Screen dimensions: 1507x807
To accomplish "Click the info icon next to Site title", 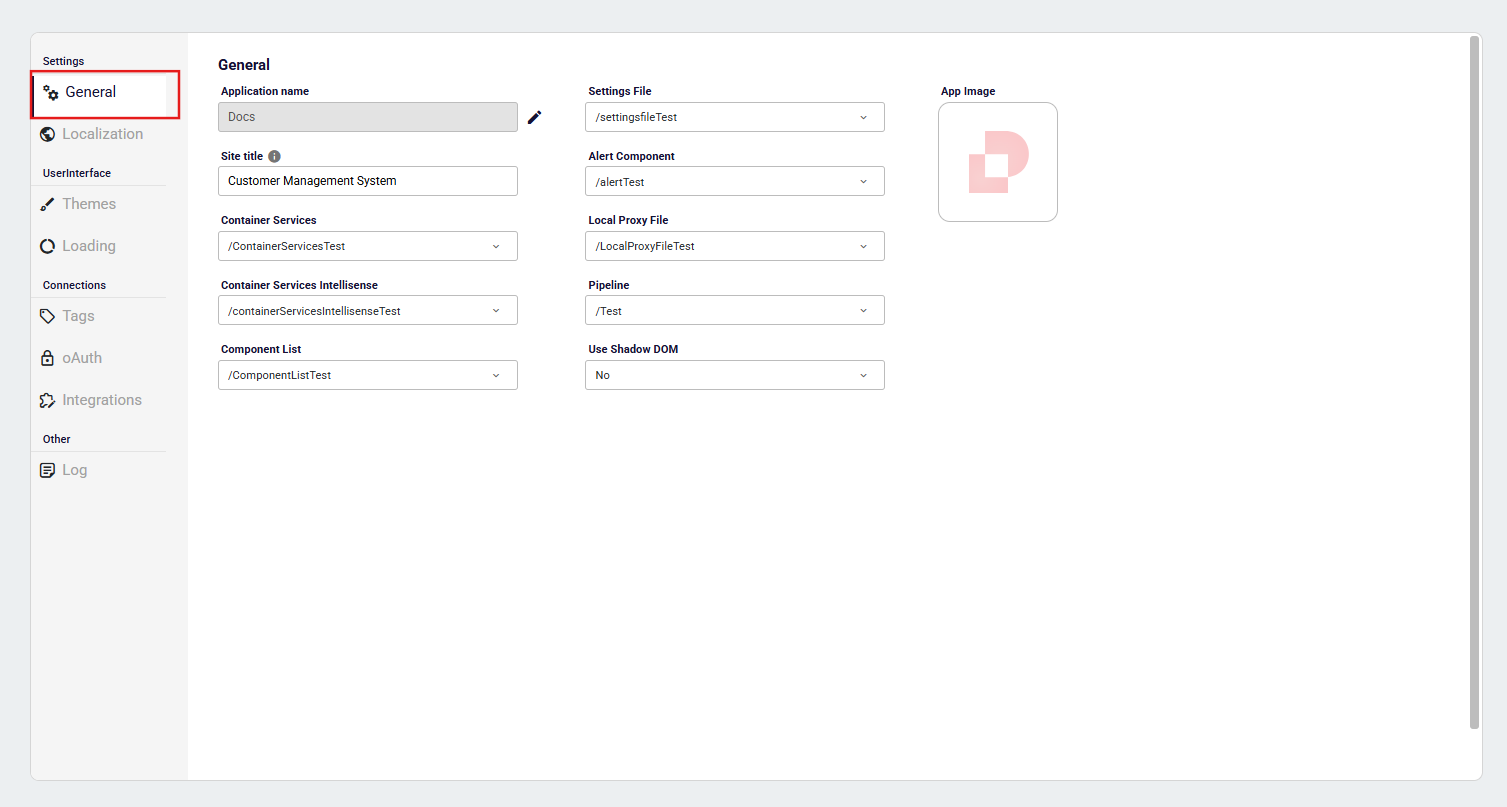I will [274, 157].
